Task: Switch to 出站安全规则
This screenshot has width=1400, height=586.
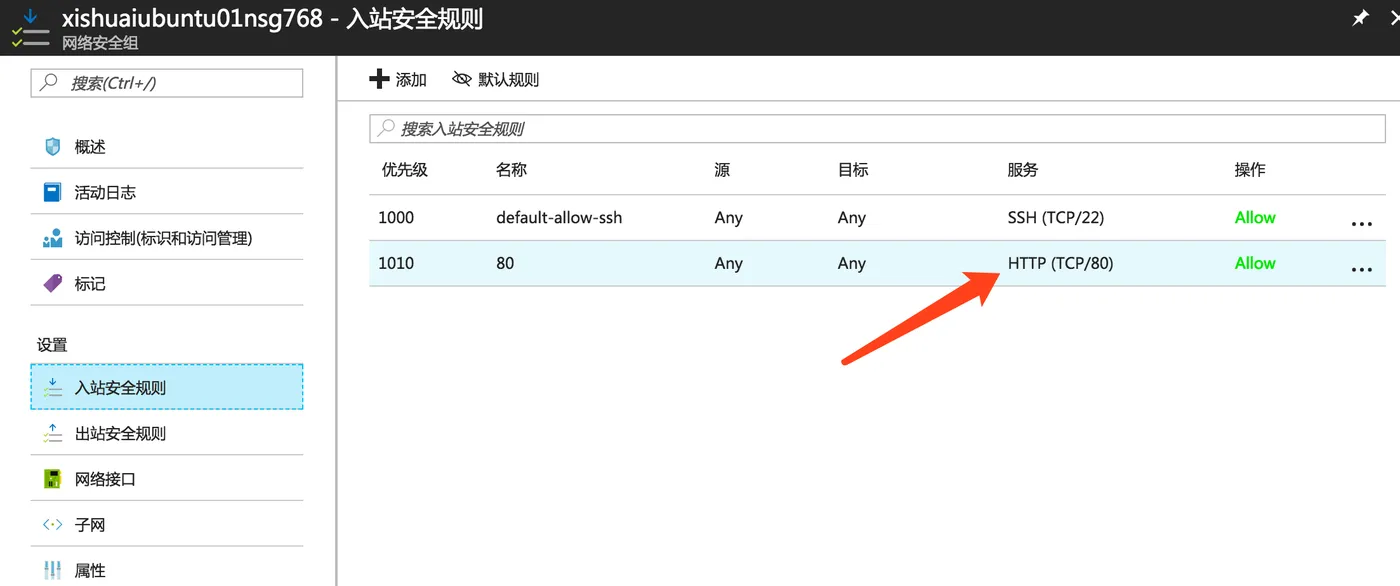Action: [167, 434]
